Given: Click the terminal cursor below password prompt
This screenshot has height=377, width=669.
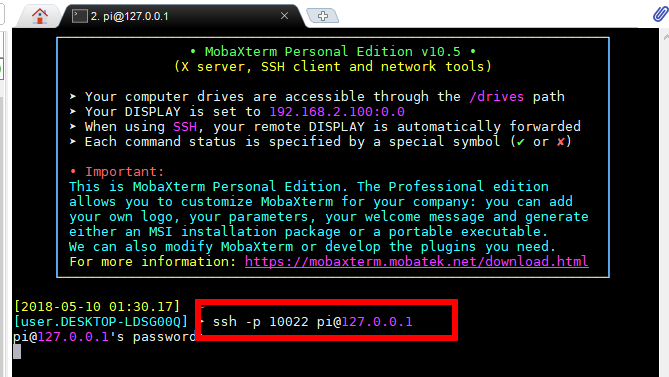Looking at the screenshot, I should pyautogui.click(x=17, y=351).
